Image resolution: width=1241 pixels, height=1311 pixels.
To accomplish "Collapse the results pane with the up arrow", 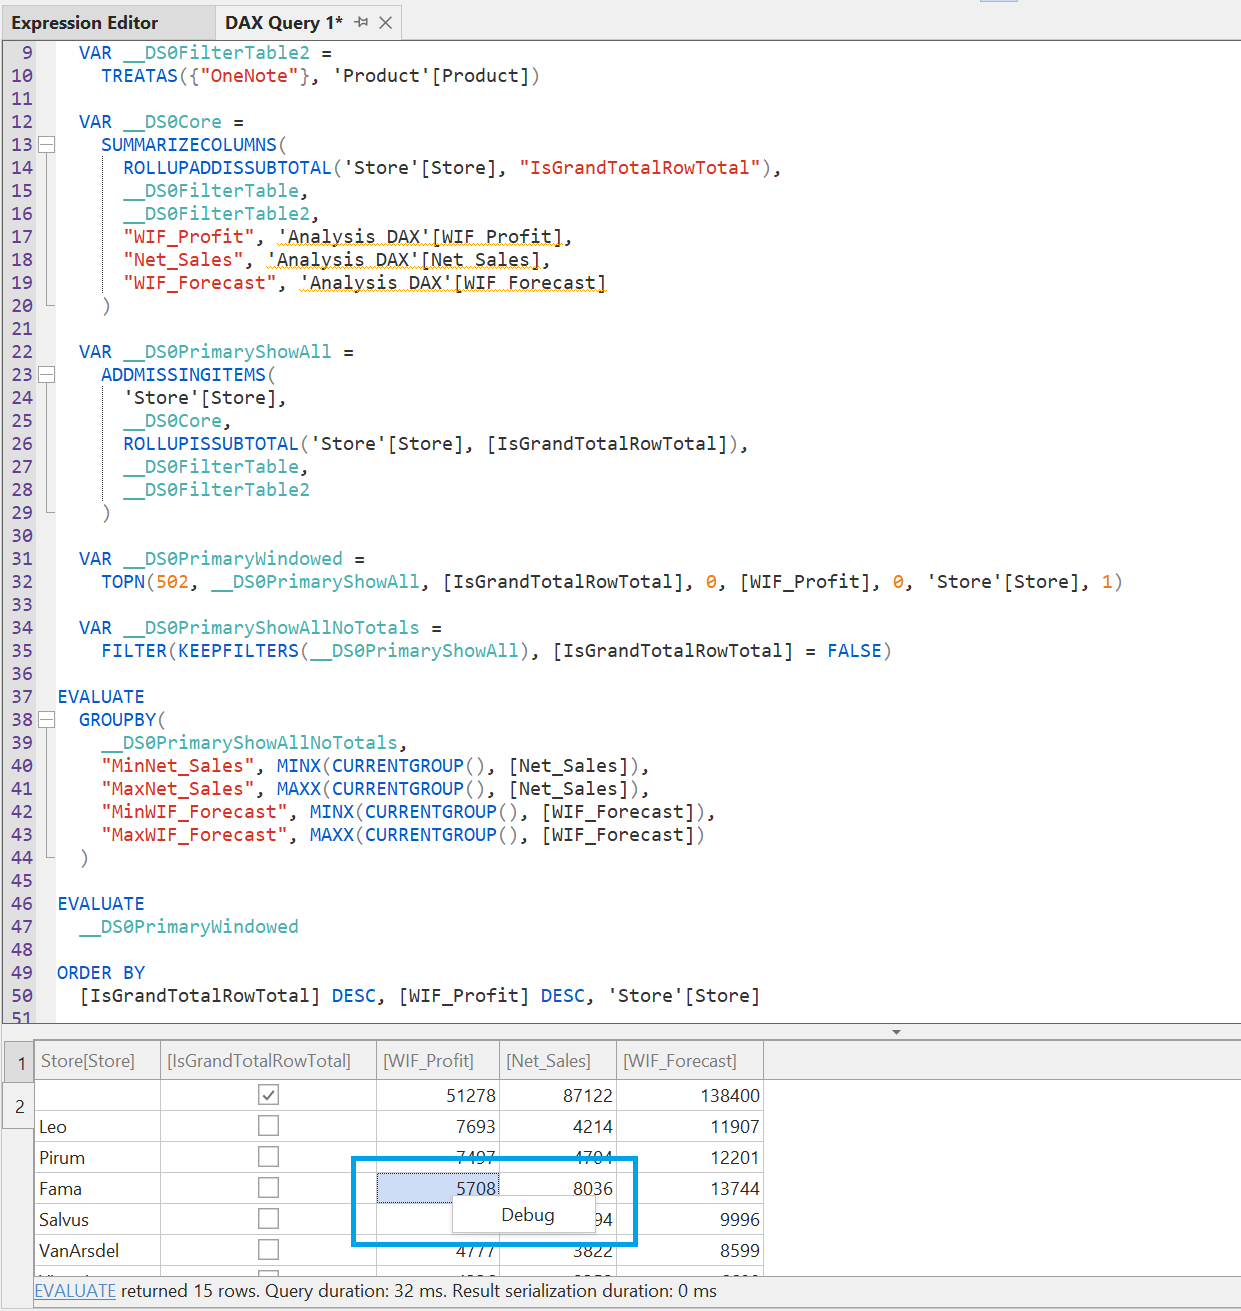I will [896, 1031].
